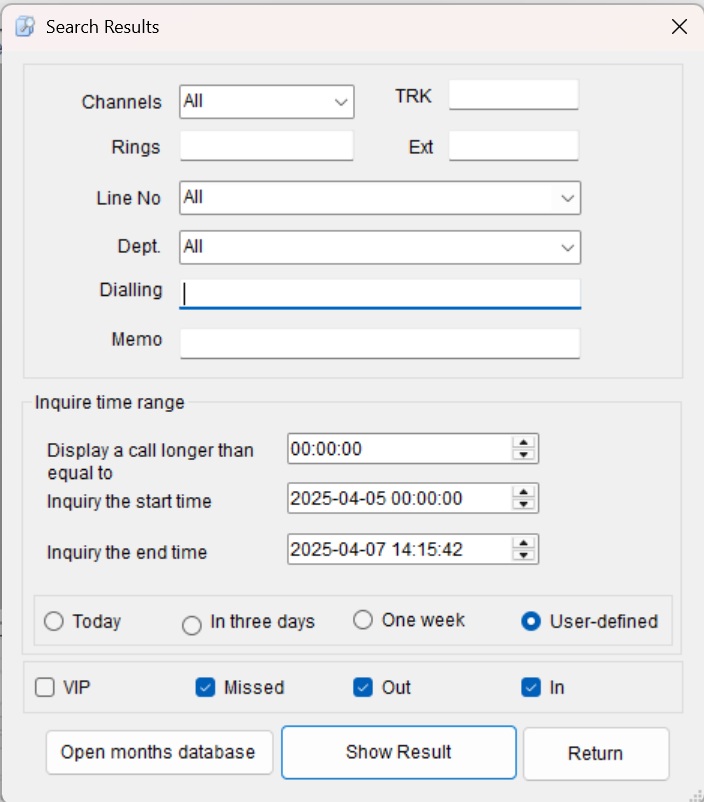The image size is (704, 802).
Task: Click the Open months database button
Action: 159,752
